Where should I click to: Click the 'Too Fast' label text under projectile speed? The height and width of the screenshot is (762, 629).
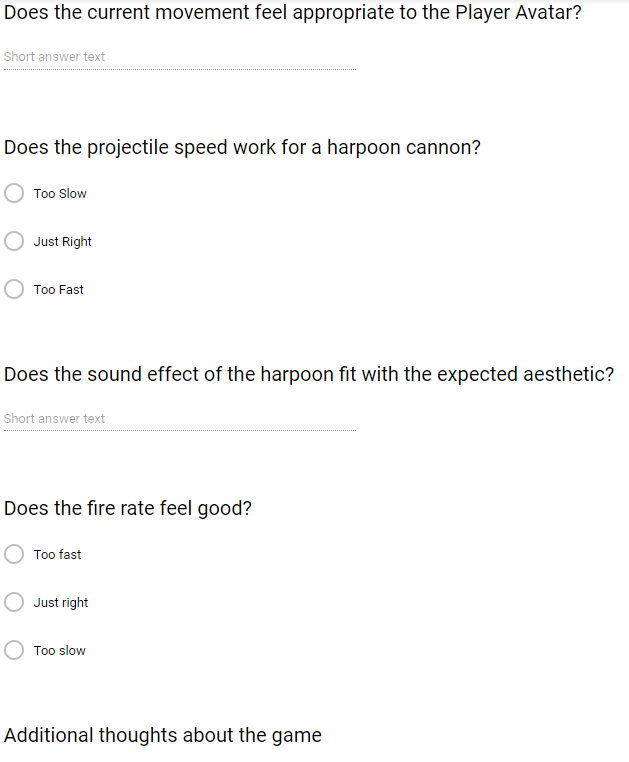(x=59, y=290)
